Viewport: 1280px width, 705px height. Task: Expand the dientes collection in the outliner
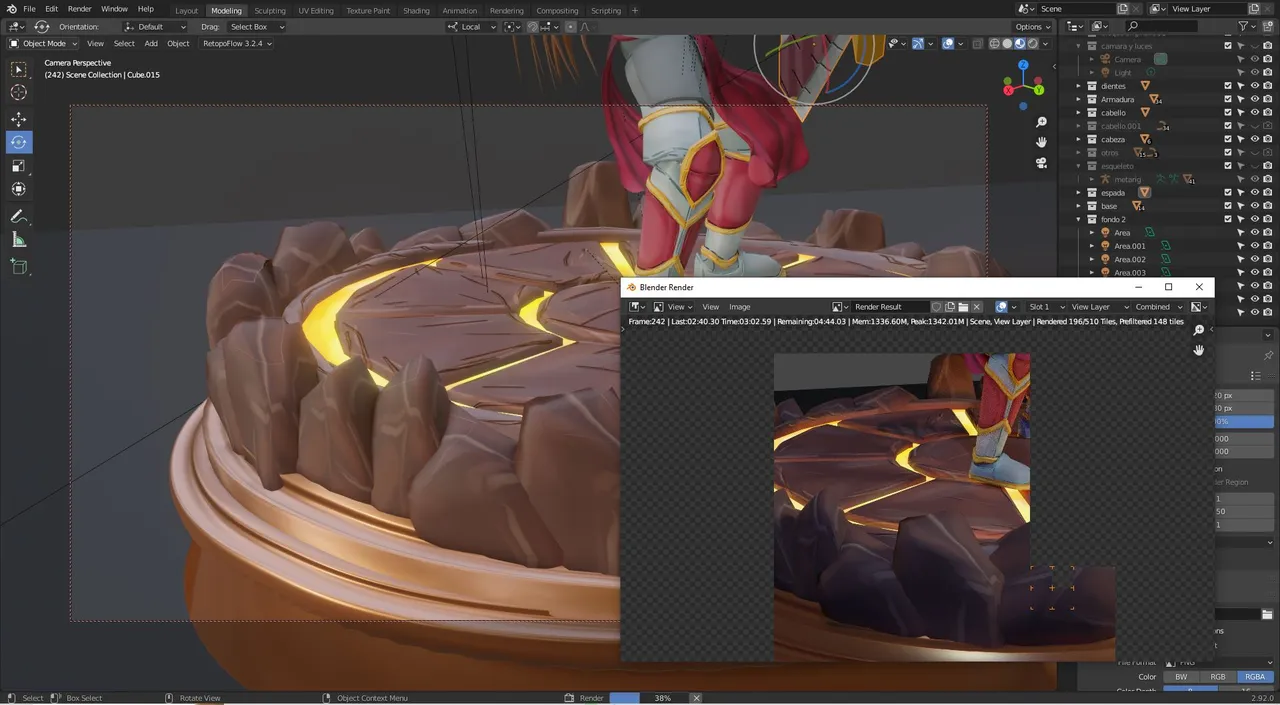(1079, 86)
